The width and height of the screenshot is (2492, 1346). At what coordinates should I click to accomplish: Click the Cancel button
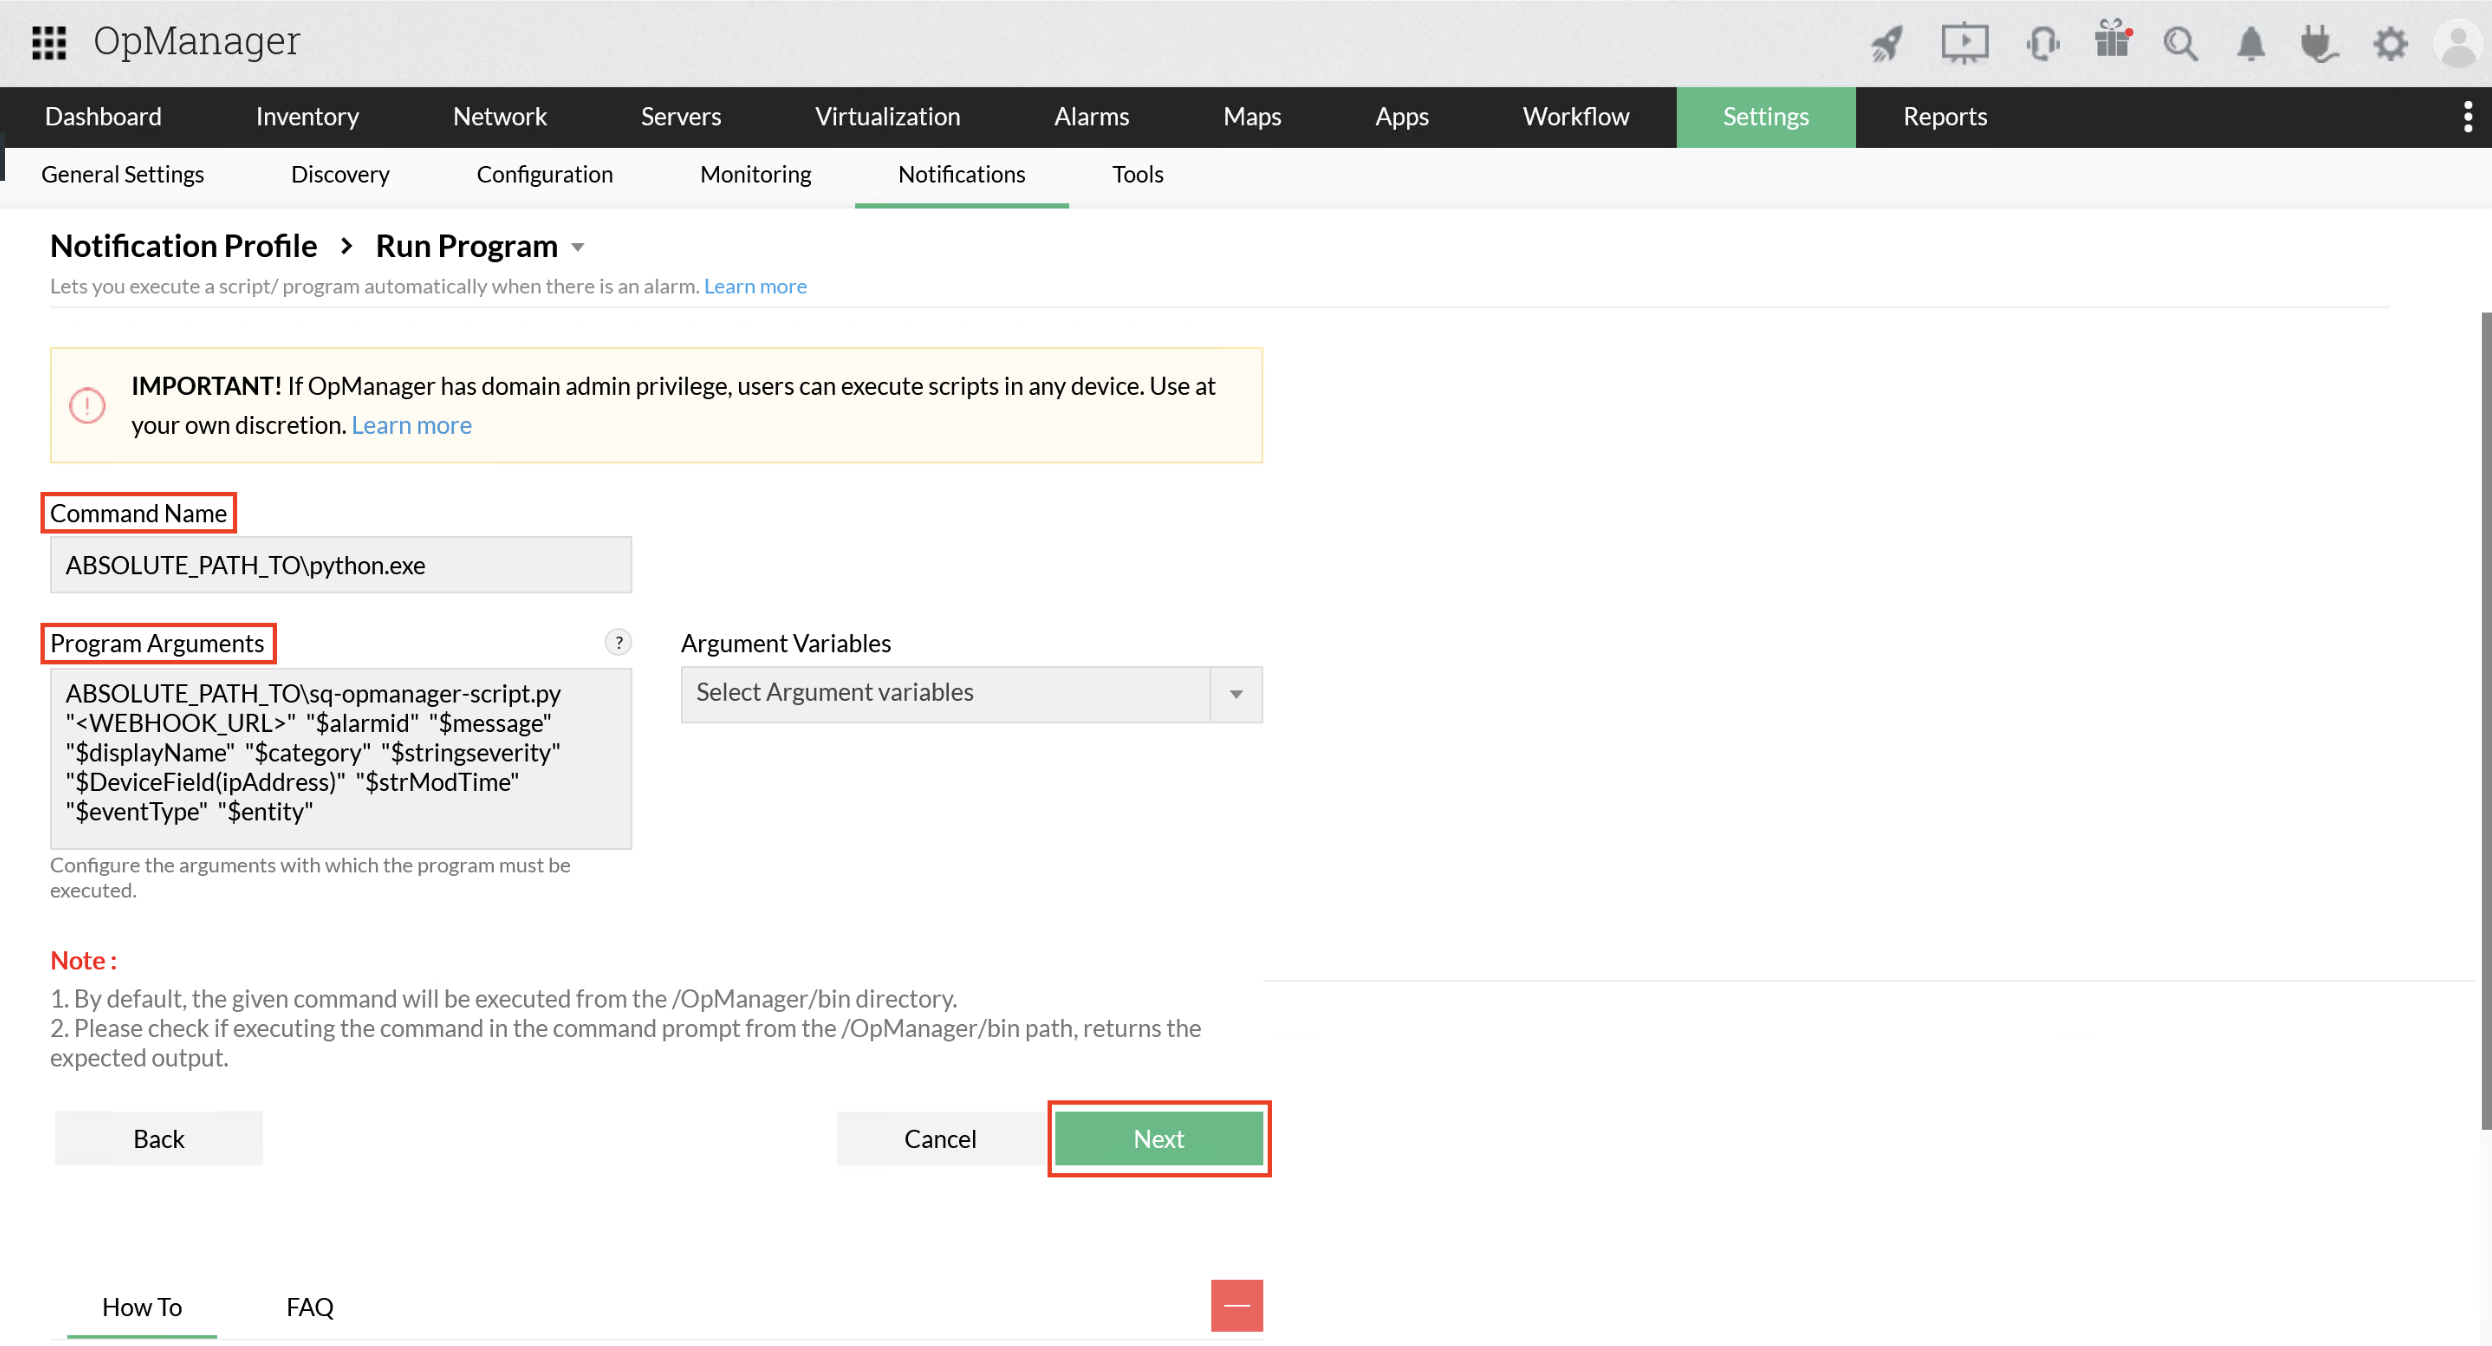[x=940, y=1138]
